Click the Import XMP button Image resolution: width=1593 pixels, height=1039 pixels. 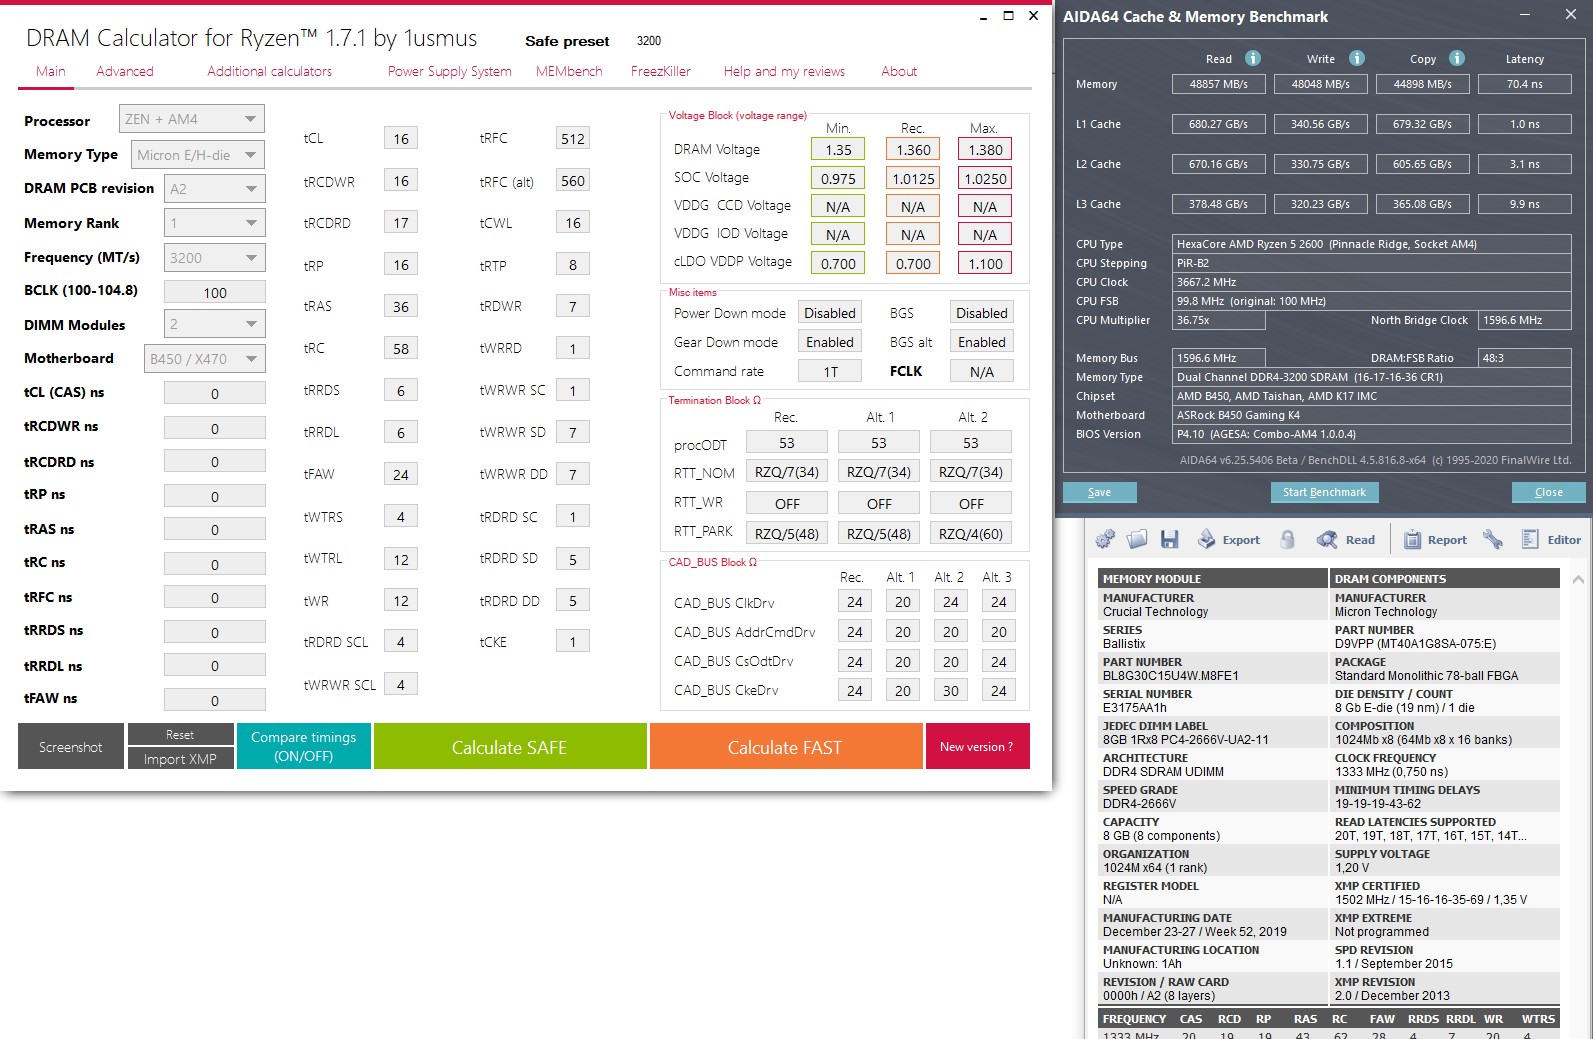(x=180, y=759)
